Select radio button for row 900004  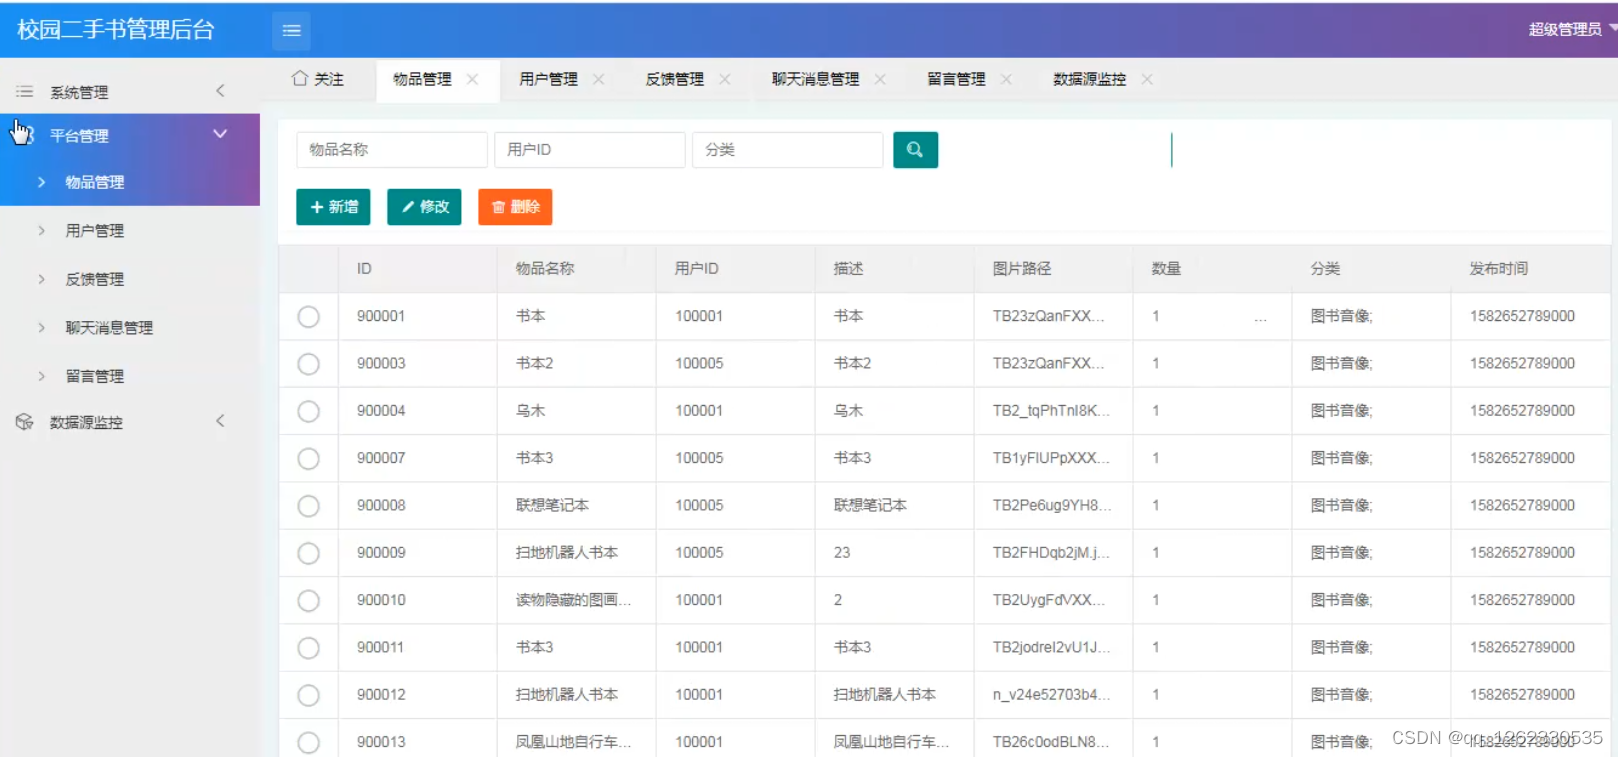(309, 411)
